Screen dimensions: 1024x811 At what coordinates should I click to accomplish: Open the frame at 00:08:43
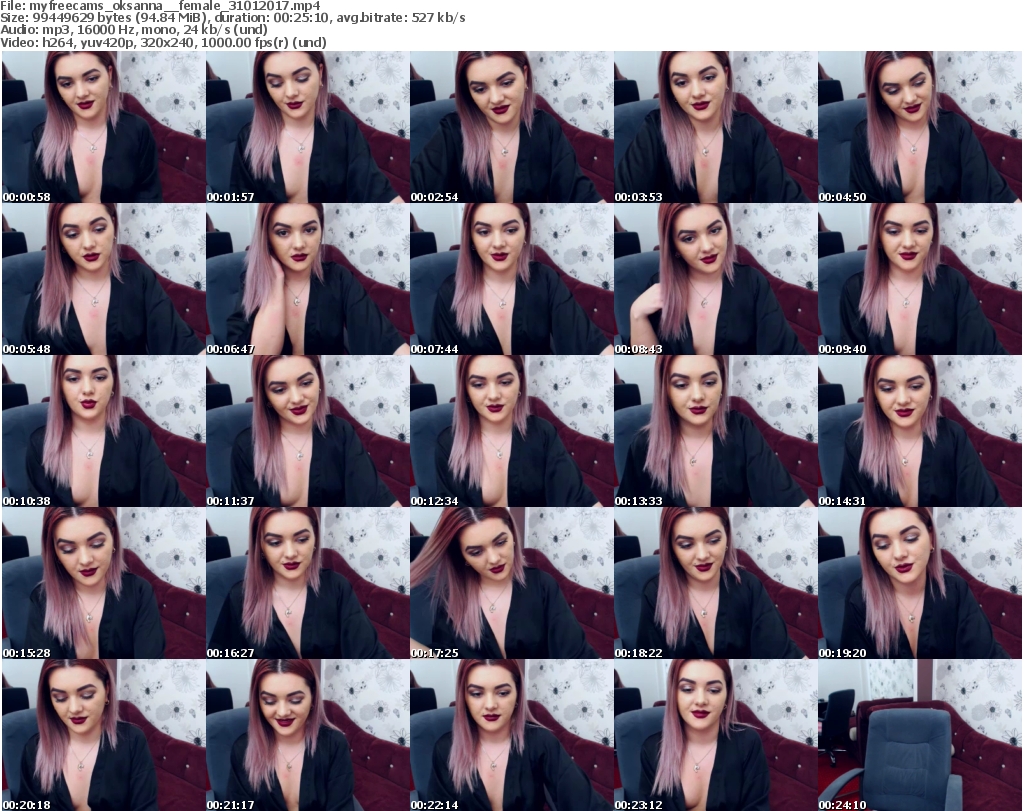click(x=716, y=279)
